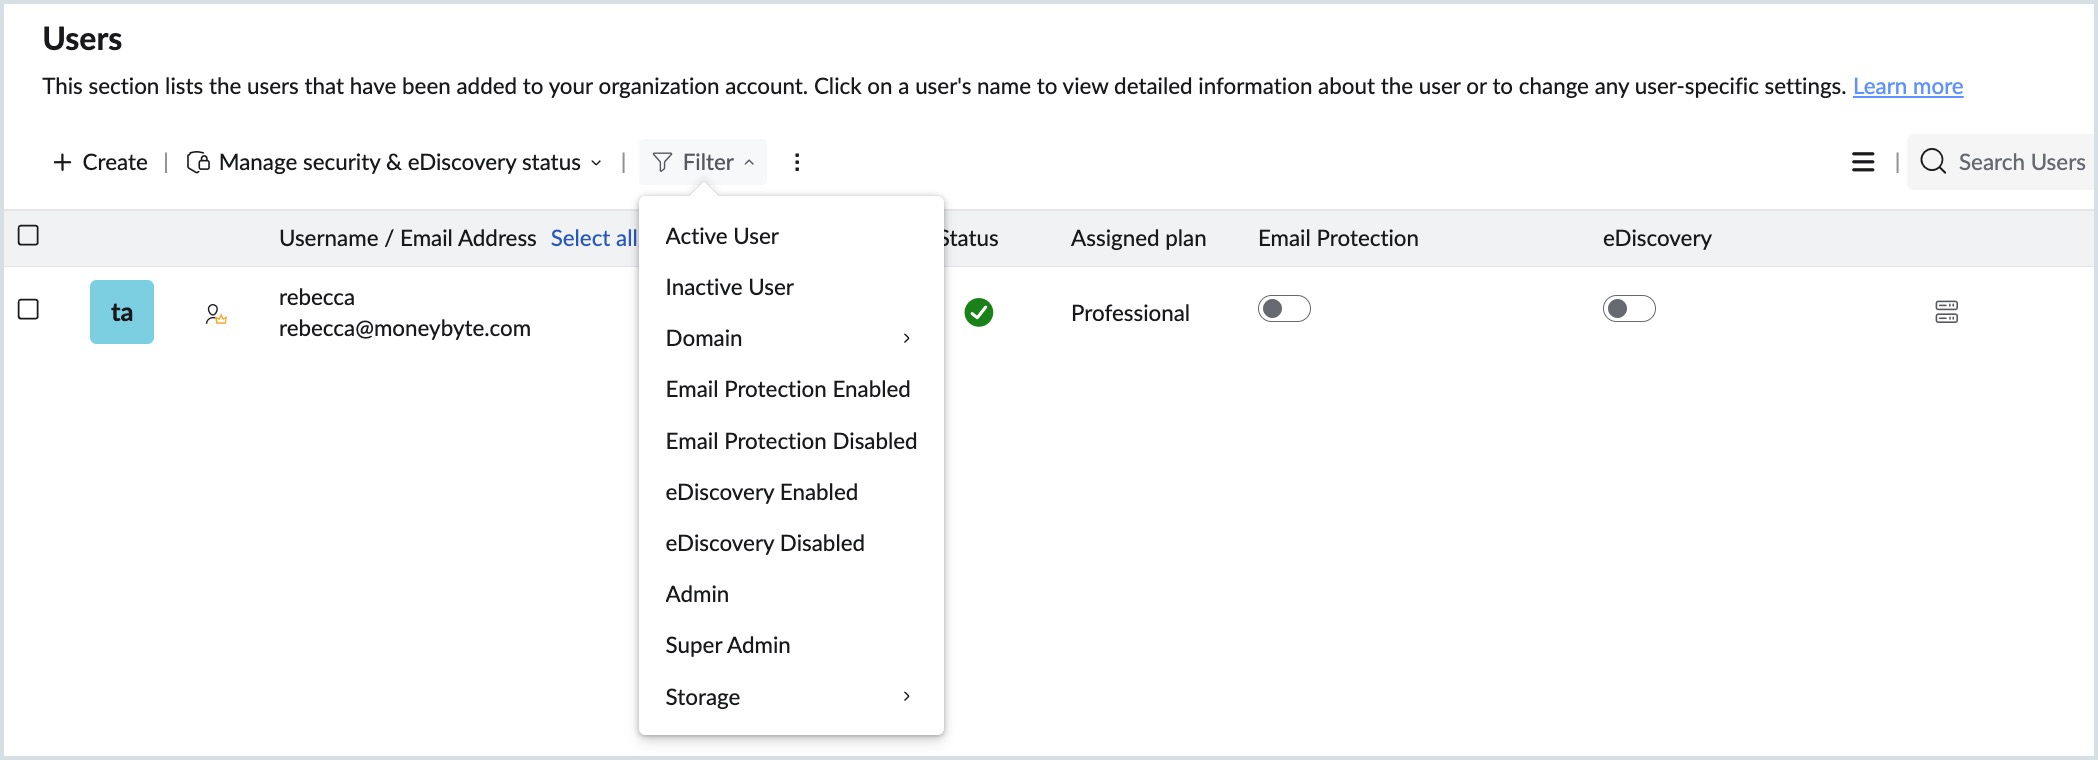This screenshot has height=760, width=2098.
Task: Enable eDiscovery switch for rebecca
Action: (1629, 309)
